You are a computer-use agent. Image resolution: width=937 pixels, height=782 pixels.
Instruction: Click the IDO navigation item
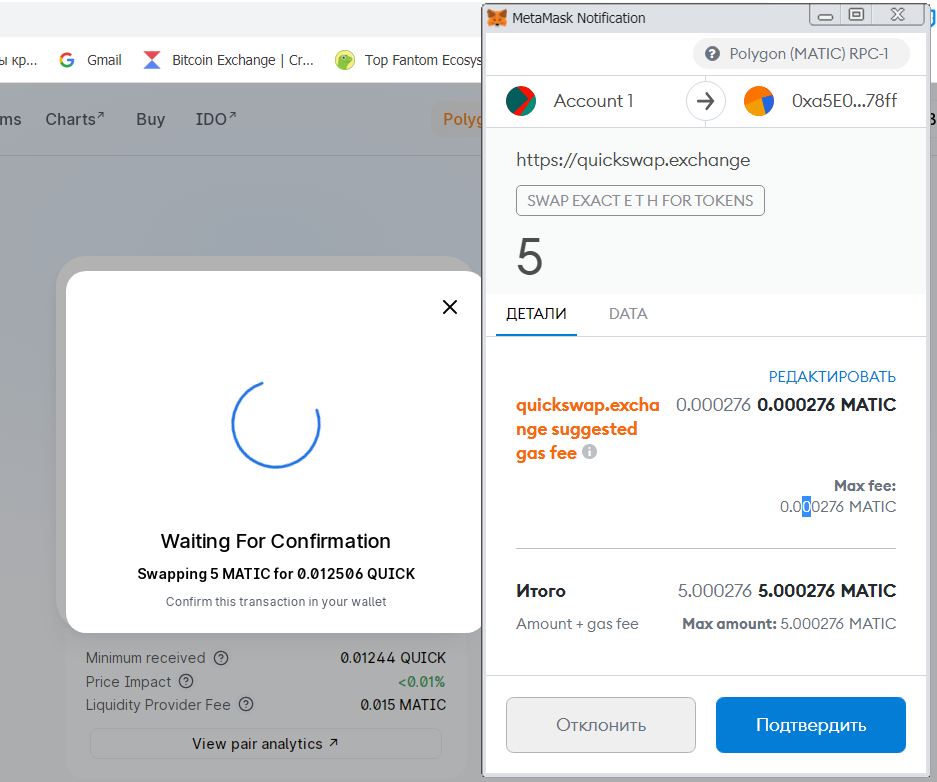click(x=213, y=119)
